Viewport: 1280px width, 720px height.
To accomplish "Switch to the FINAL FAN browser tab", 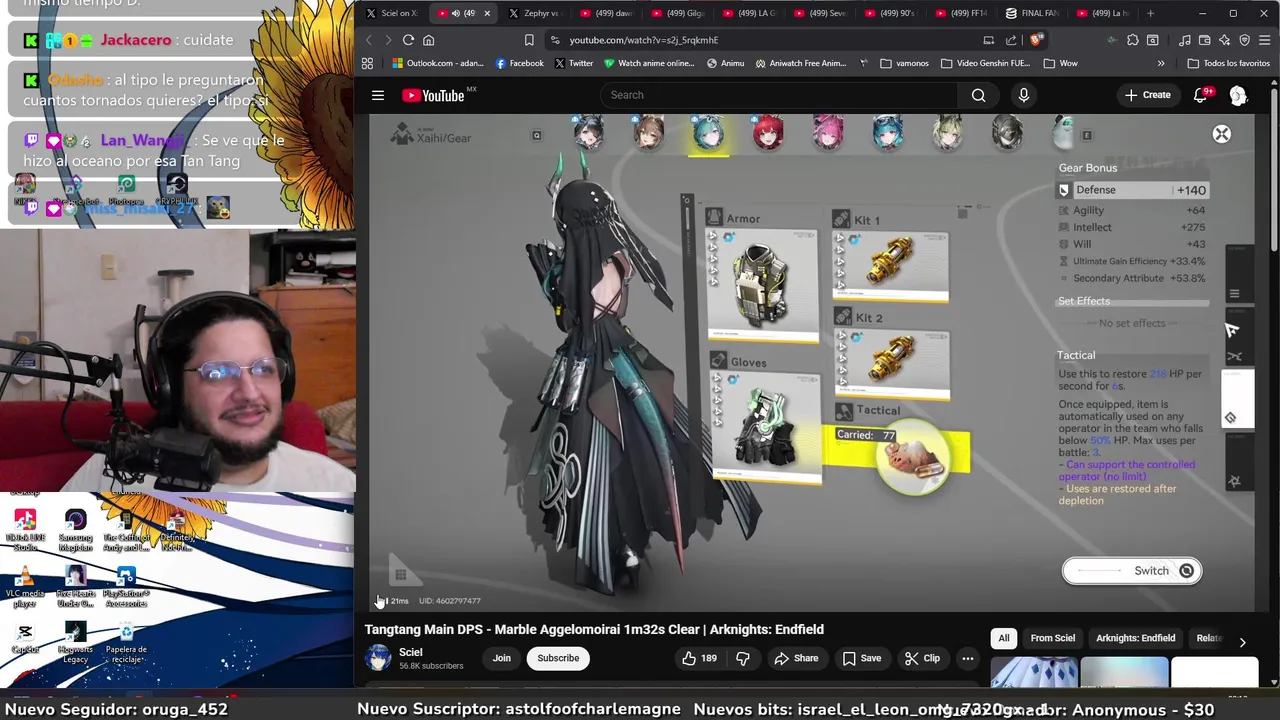I will click(x=1031, y=13).
